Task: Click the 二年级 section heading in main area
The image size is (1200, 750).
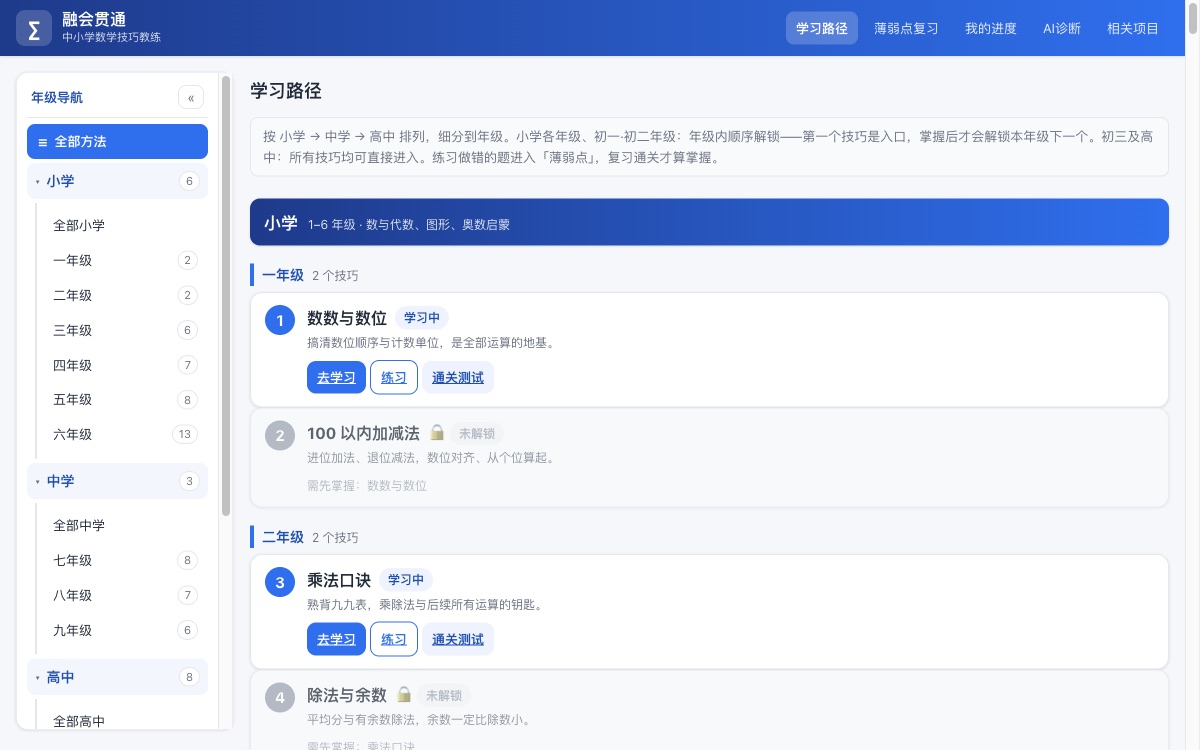Action: [283, 536]
